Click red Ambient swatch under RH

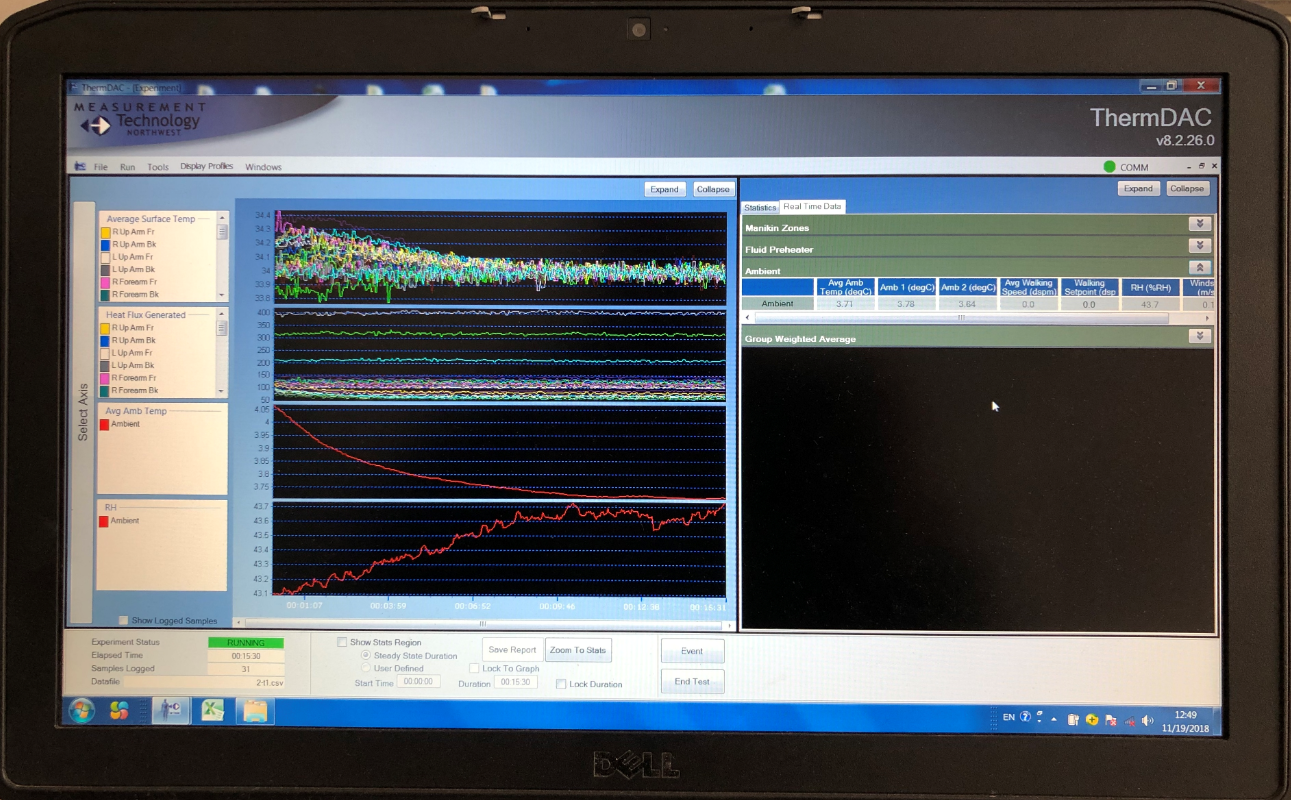104,520
